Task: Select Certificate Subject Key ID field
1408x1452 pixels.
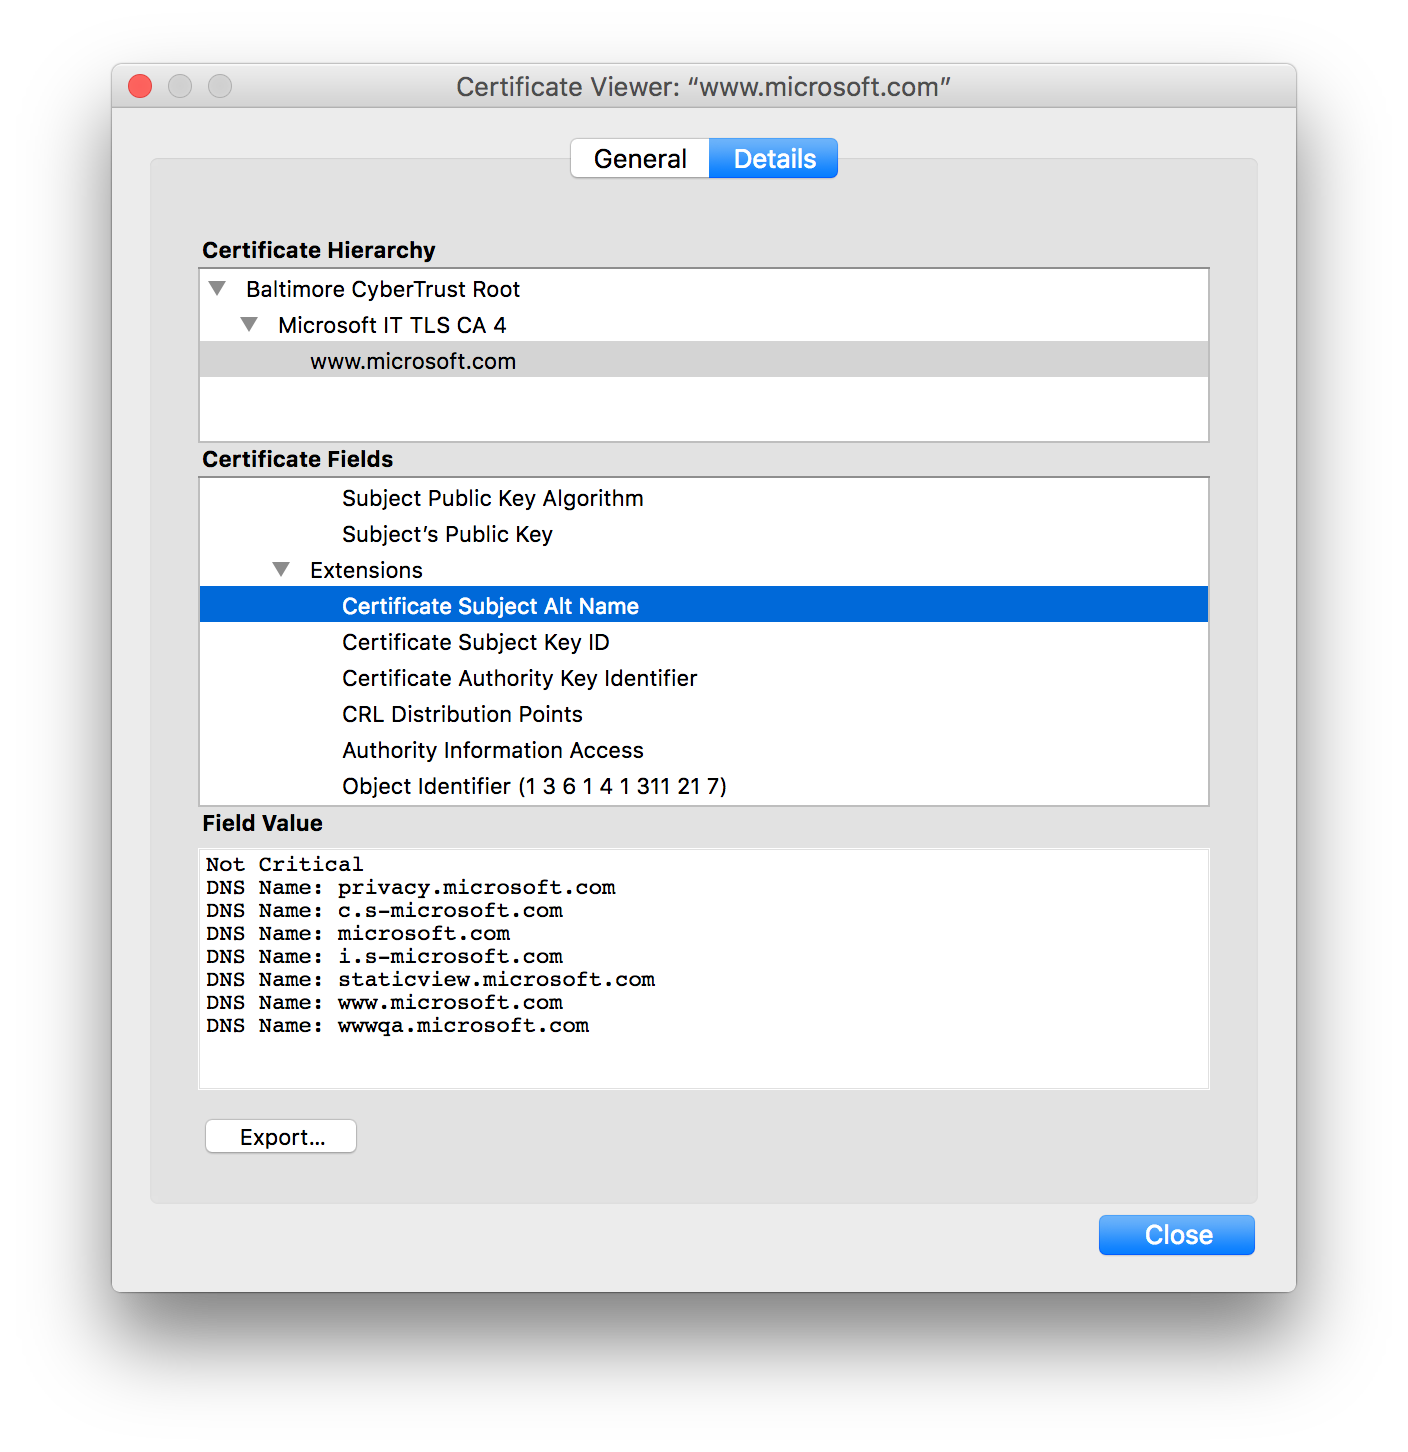Action: click(x=704, y=642)
